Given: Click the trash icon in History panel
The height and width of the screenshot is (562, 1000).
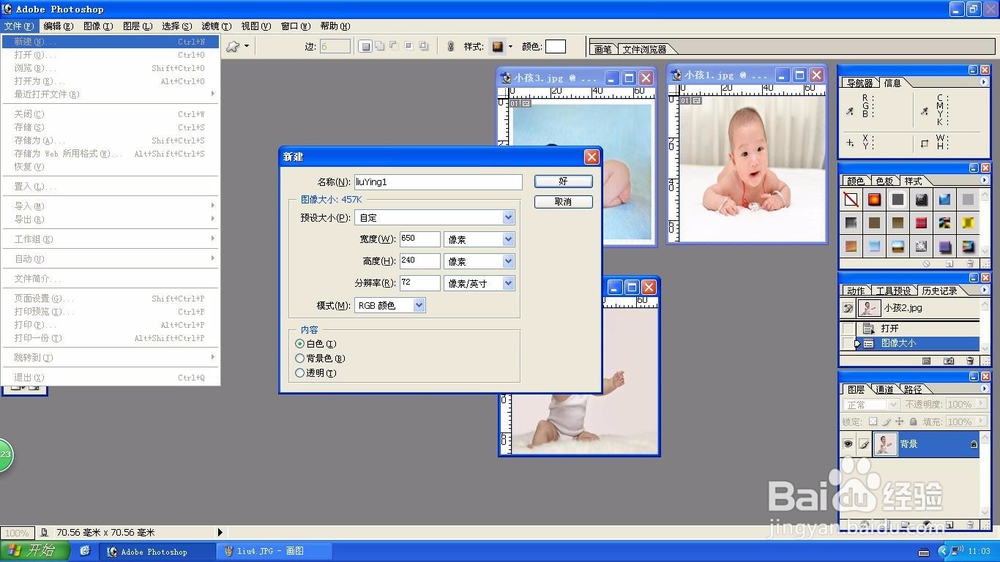Looking at the screenshot, I should click(970, 361).
